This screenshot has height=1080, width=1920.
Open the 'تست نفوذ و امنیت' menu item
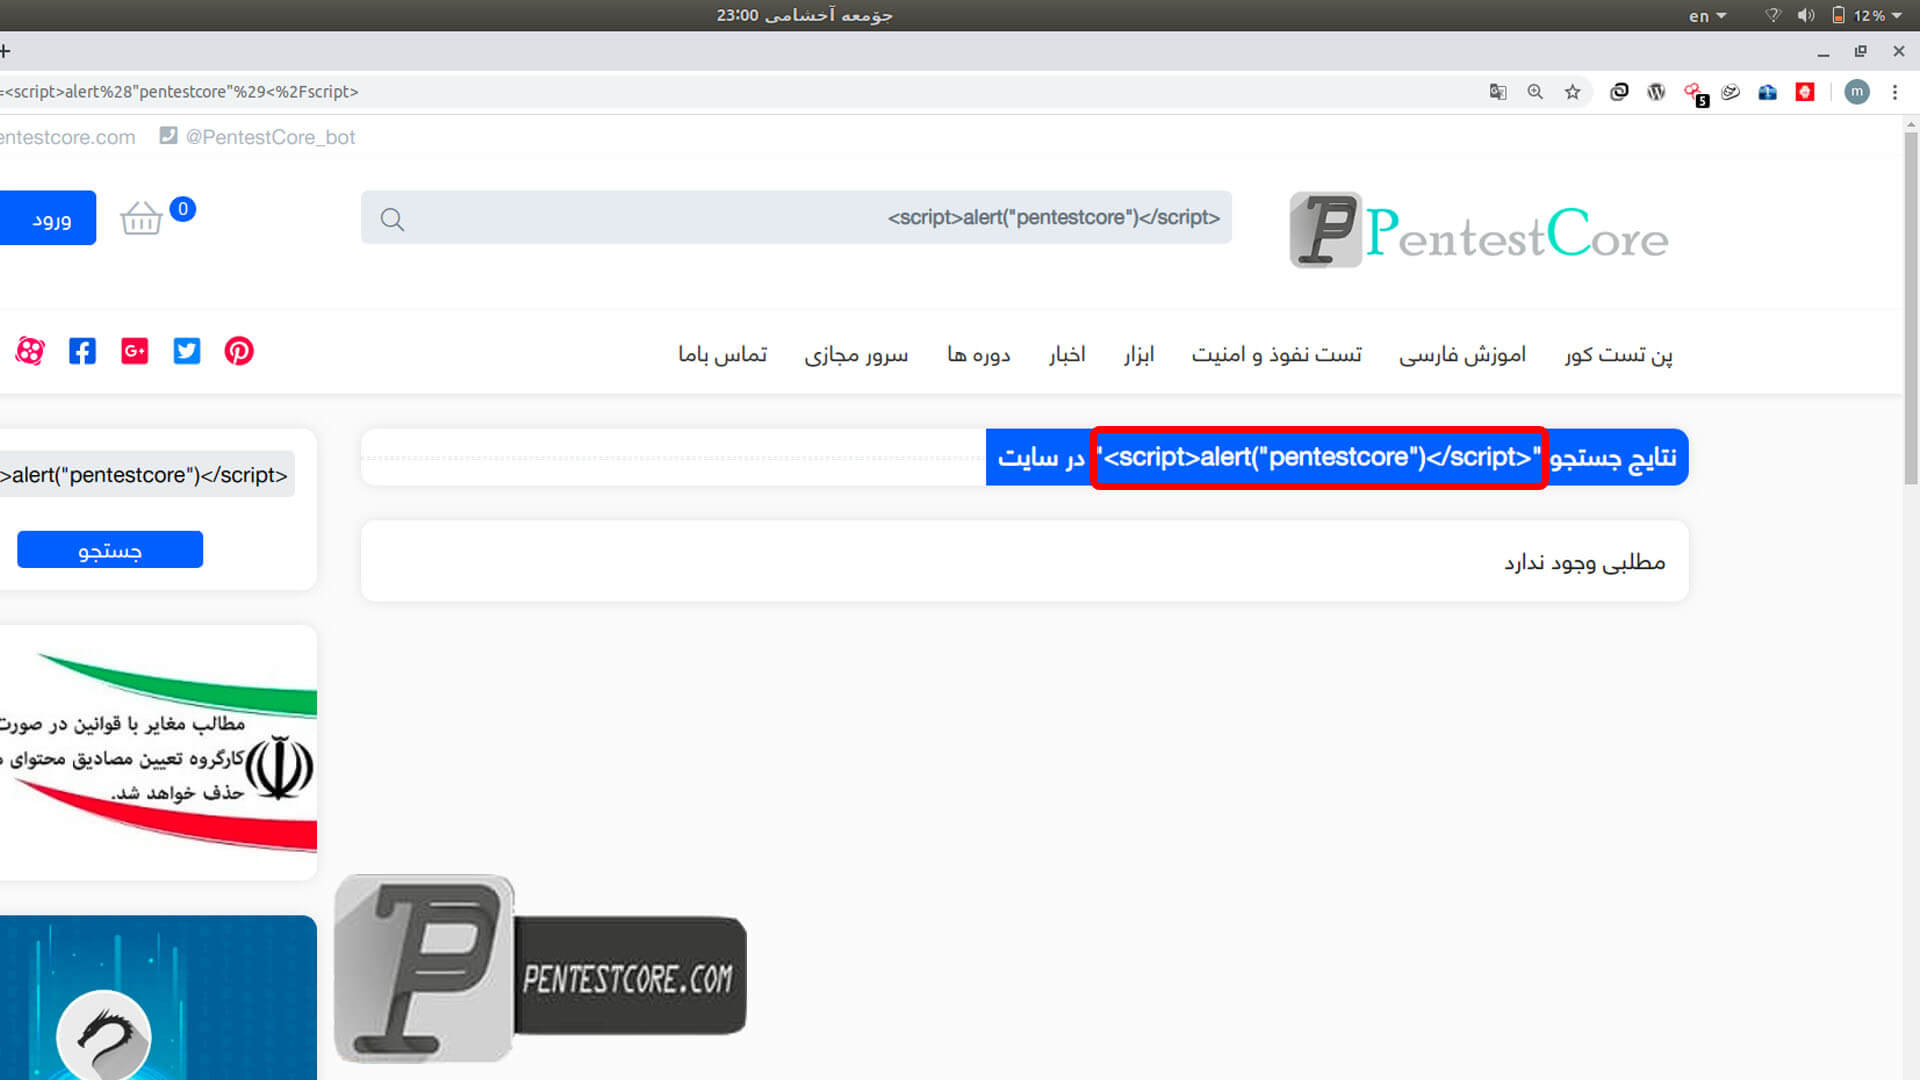pyautogui.click(x=1276, y=354)
